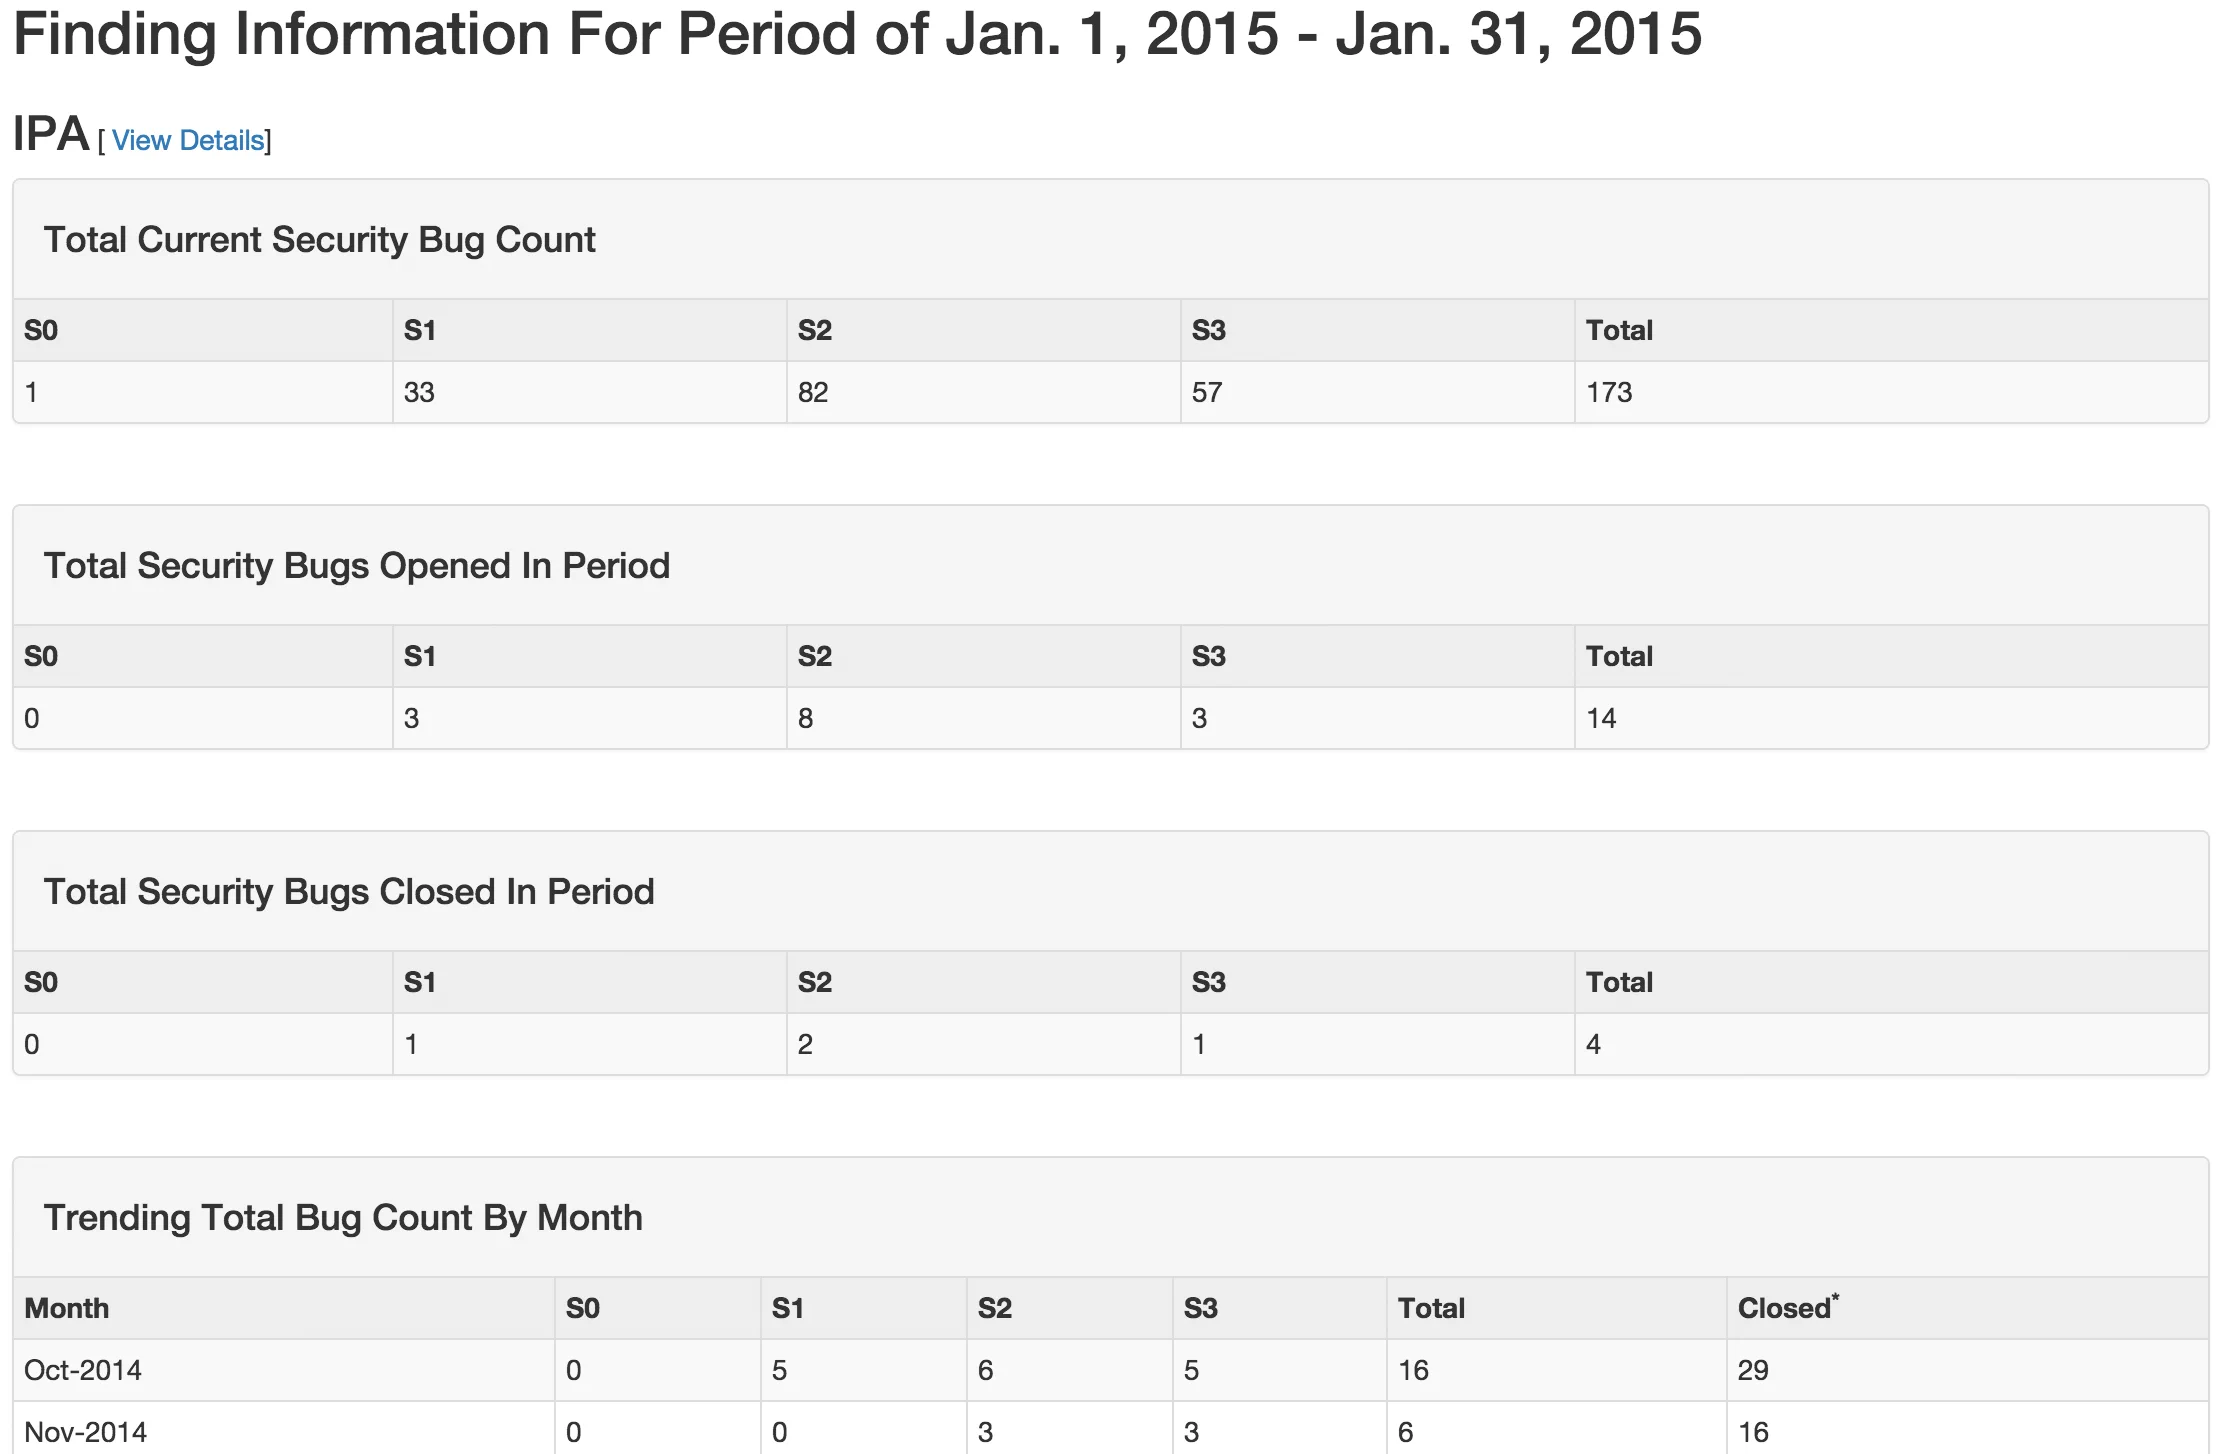Click the value 33 under S1 column
2224x1454 pixels.
click(x=418, y=392)
